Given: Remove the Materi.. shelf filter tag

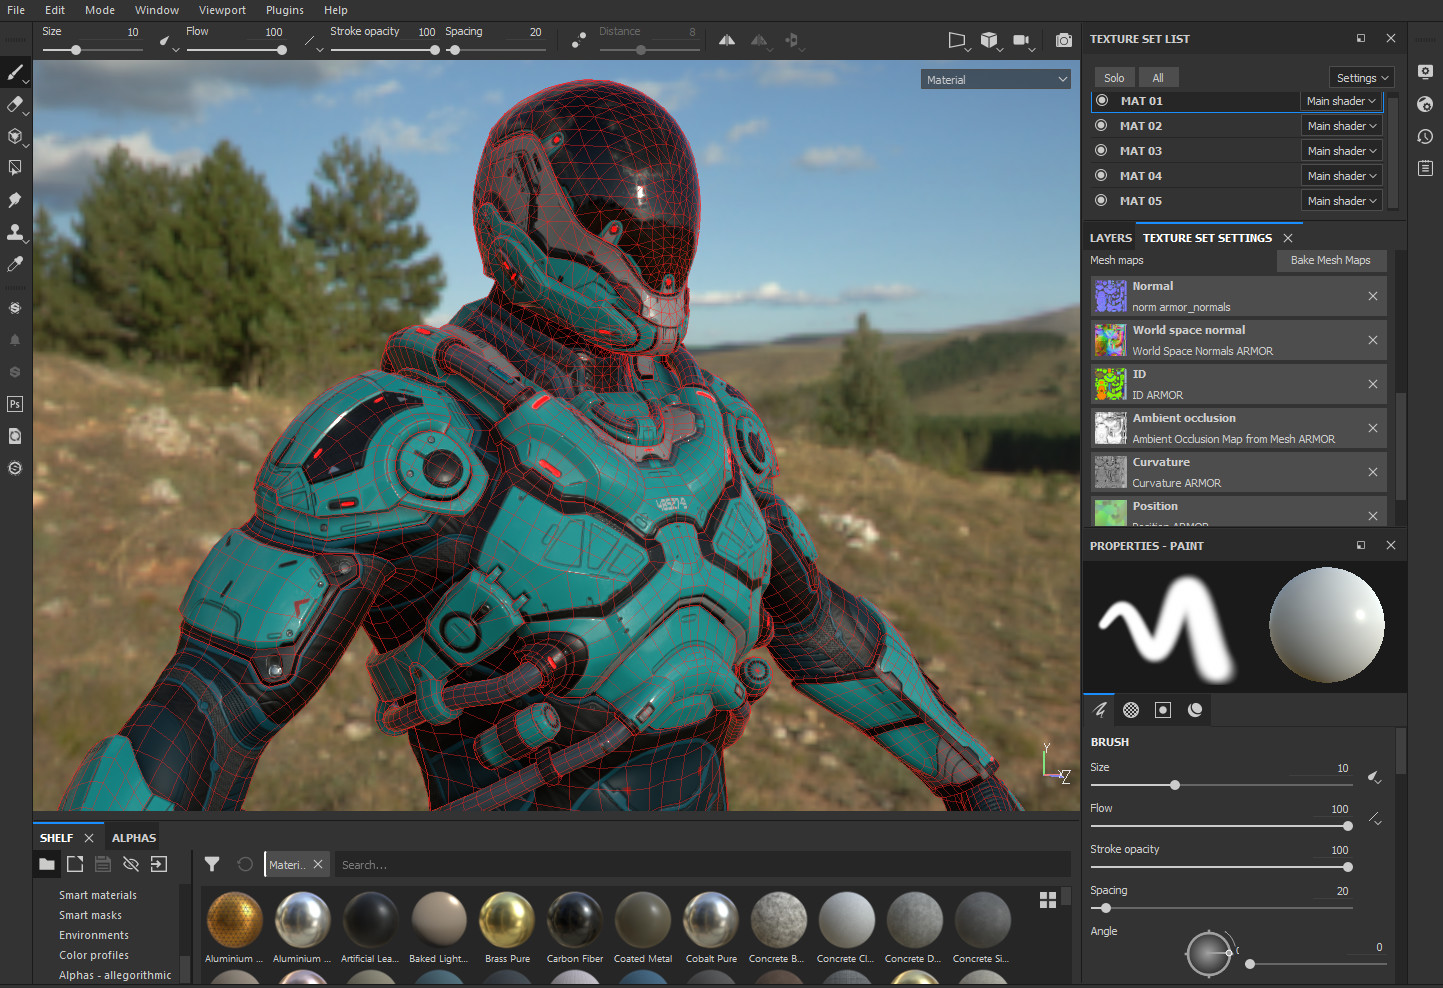Looking at the screenshot, I should pos(318,864).
